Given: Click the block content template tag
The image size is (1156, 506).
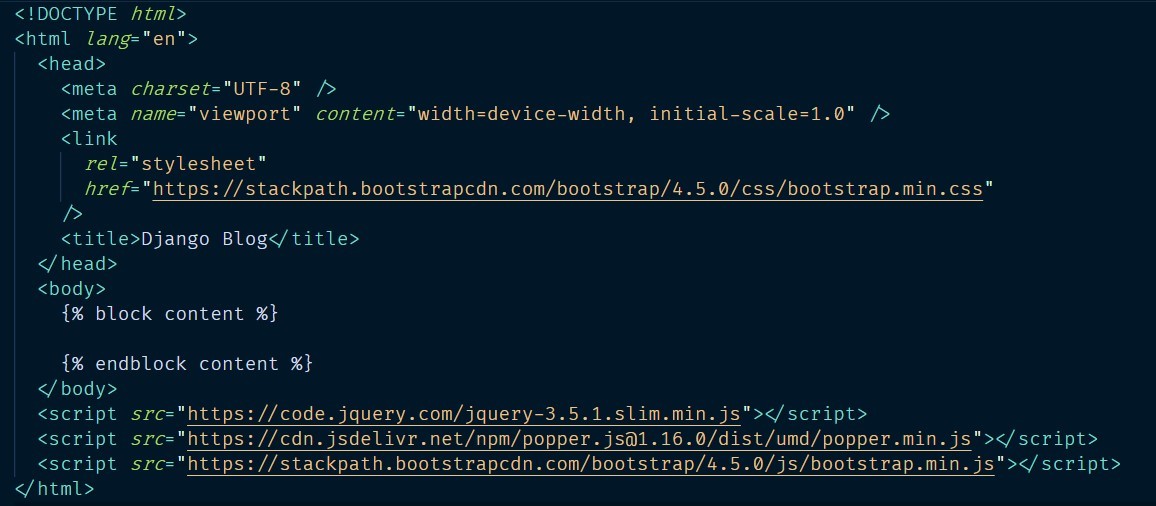Looking at the screenshot, I should 170,313.
